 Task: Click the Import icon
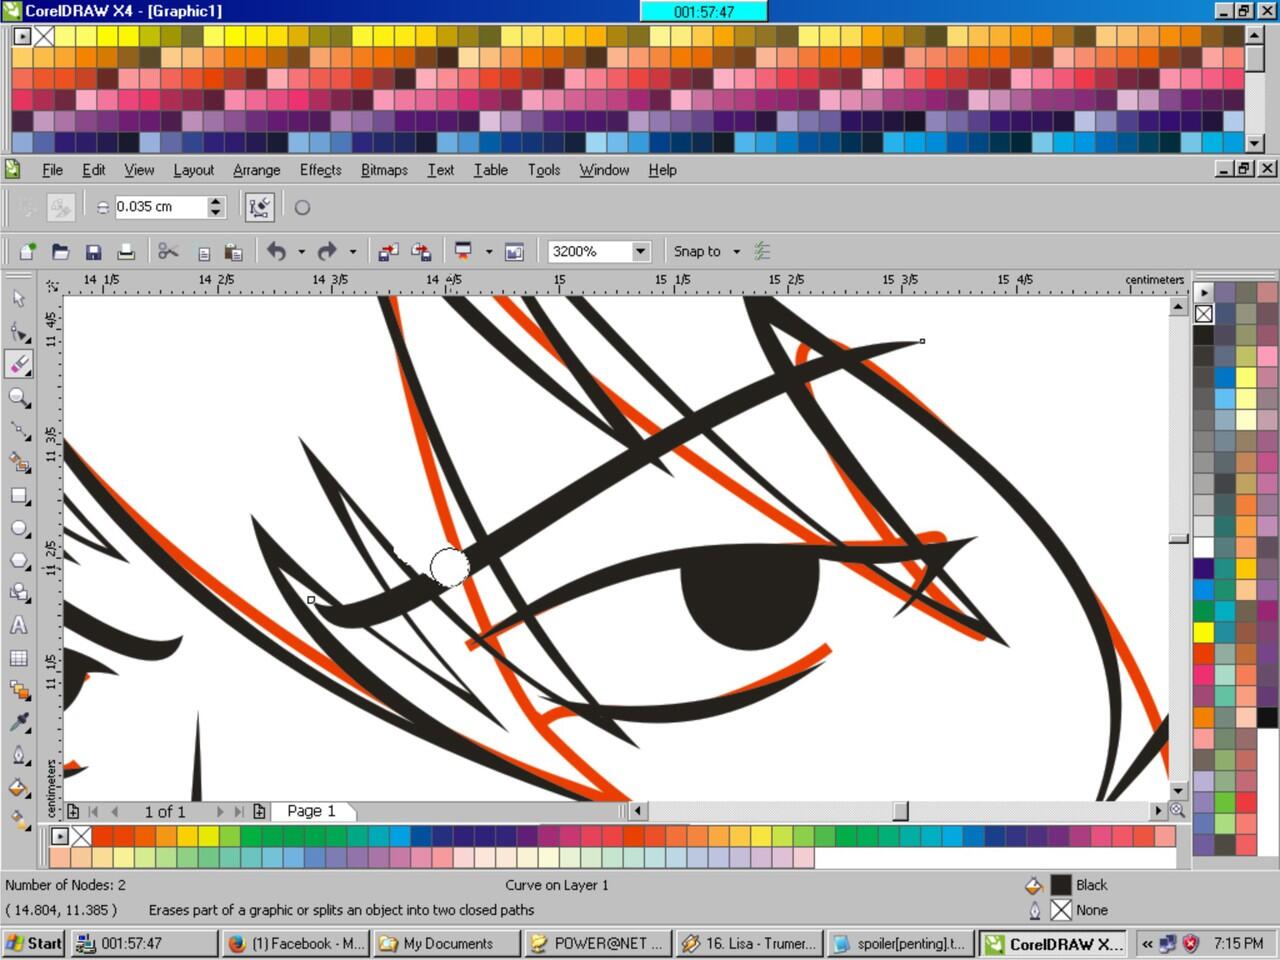[x=388, y=252]
